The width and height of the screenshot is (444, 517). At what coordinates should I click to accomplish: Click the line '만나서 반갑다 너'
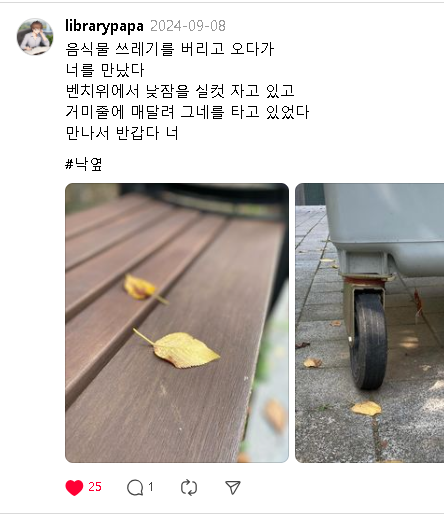click(x=122, y=133)
